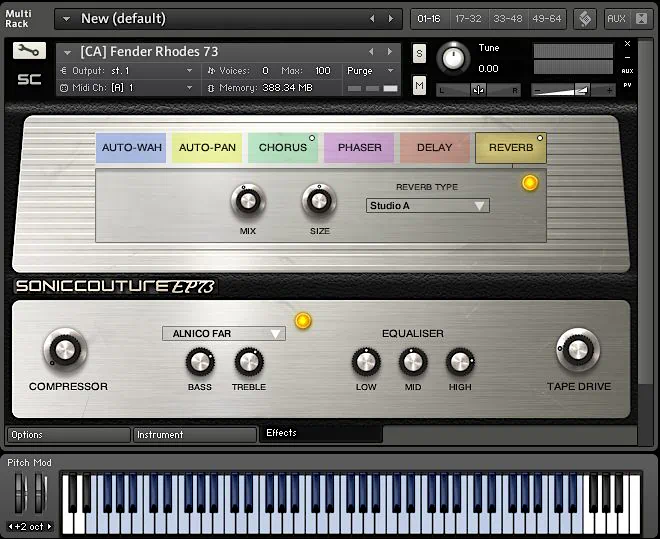Select the CHORUS effect tab
660x539 pixels.
[x=283, y=148]
